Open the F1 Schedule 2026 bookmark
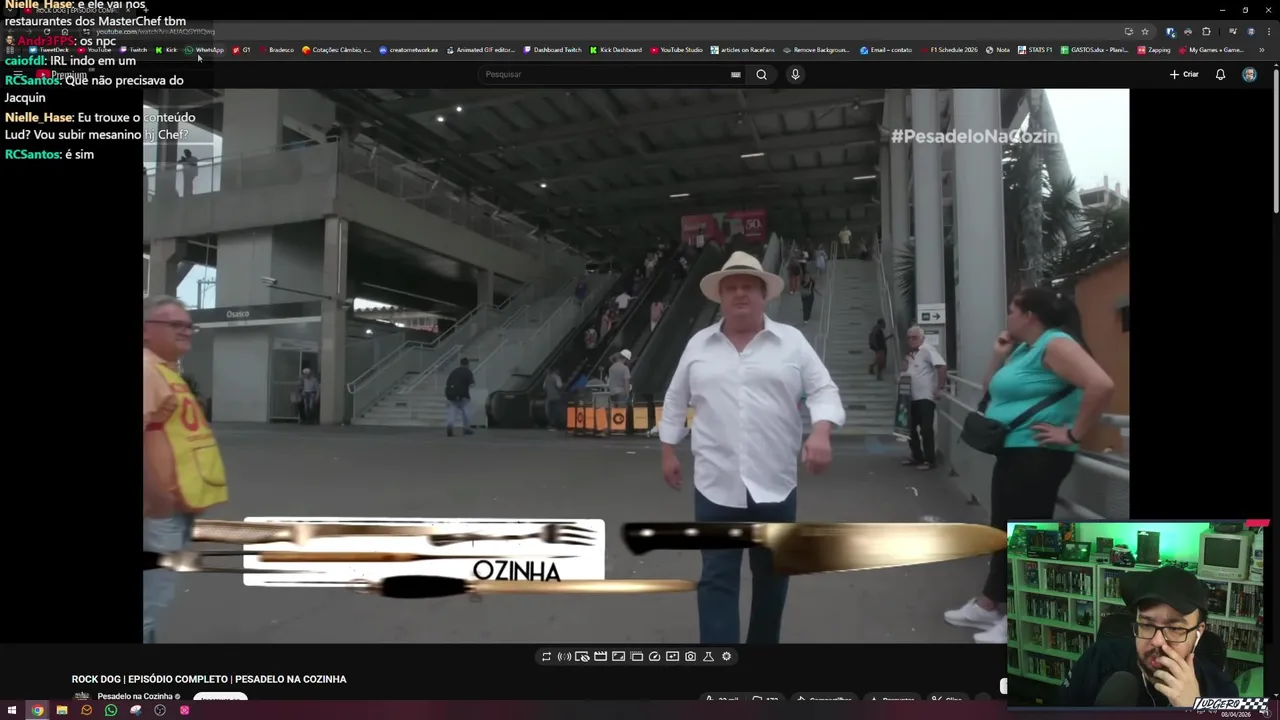 [x=949, y=50]
